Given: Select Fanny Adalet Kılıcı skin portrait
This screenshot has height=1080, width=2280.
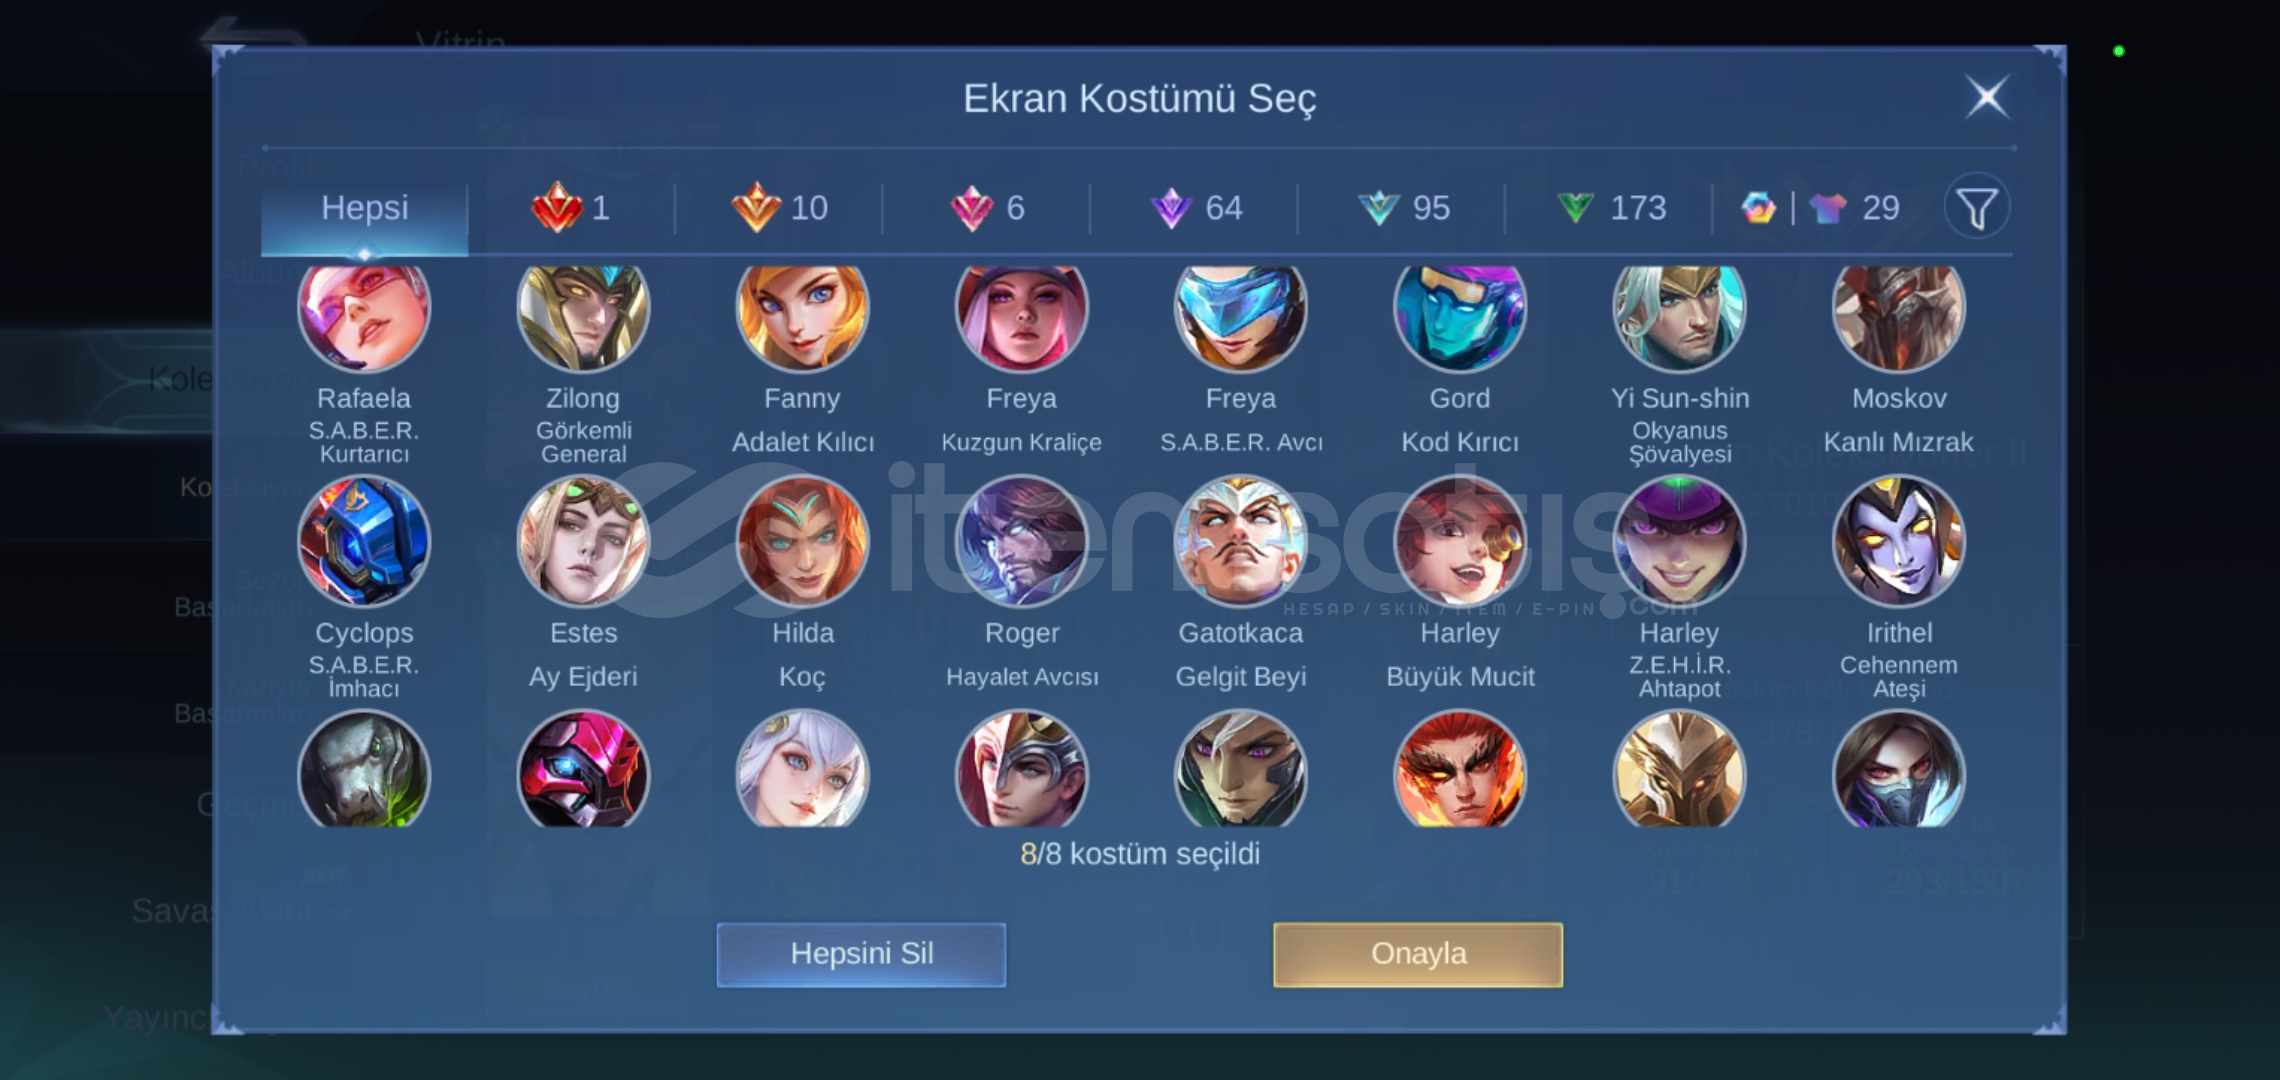Looking at the screenshot, I should click(802, 311).
